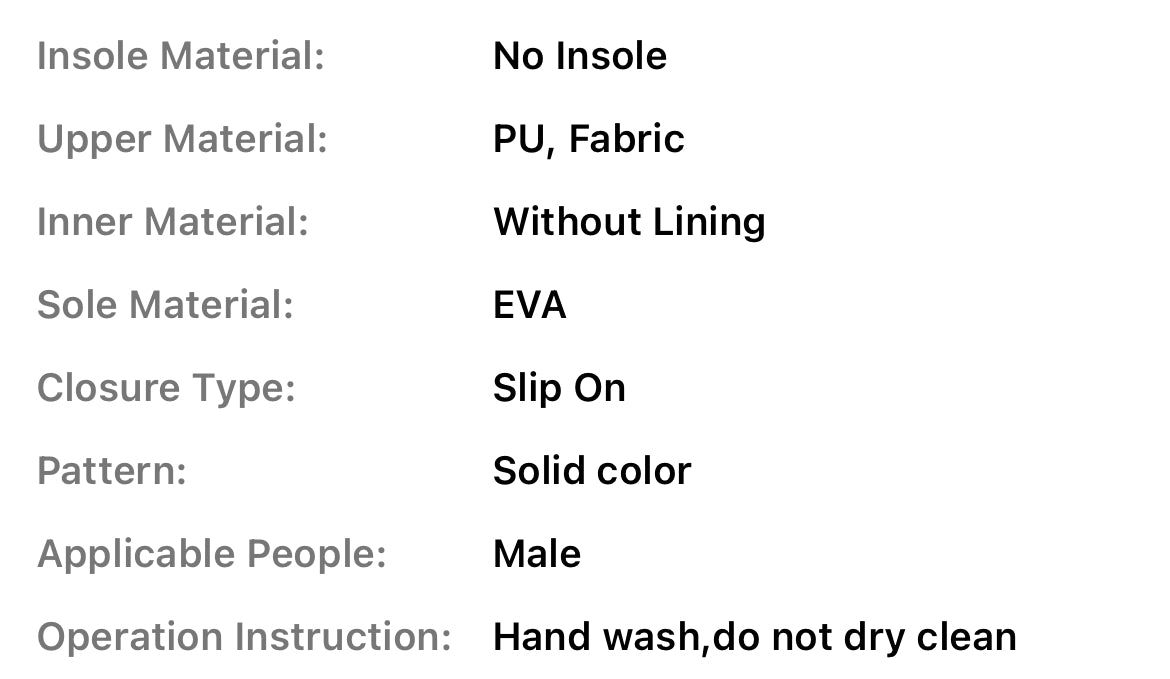The width and height of the screenshot is (1170, 679).
Task: Click the word "Lining" in Inner Material
Action: tap(709, 222)
